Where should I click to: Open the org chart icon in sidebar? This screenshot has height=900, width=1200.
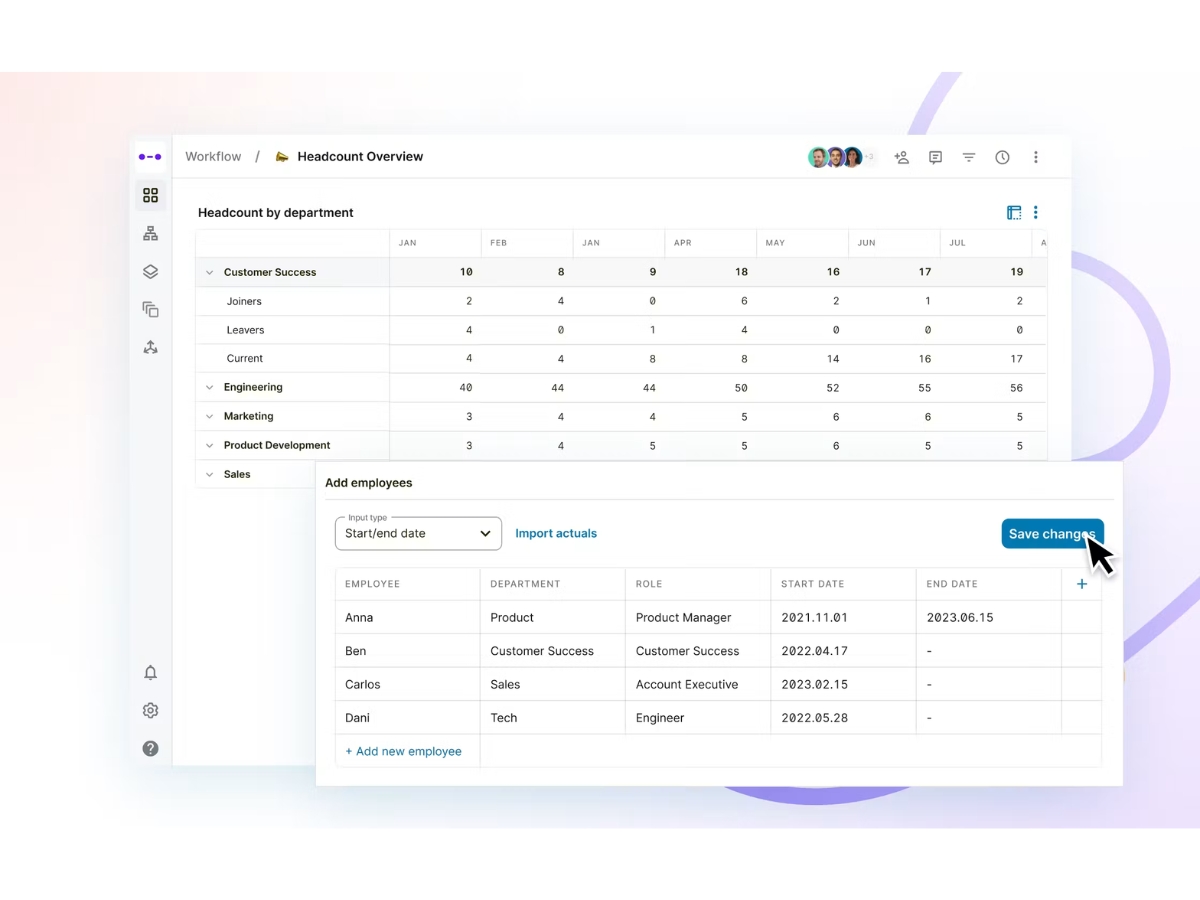[x=150, y=233]
